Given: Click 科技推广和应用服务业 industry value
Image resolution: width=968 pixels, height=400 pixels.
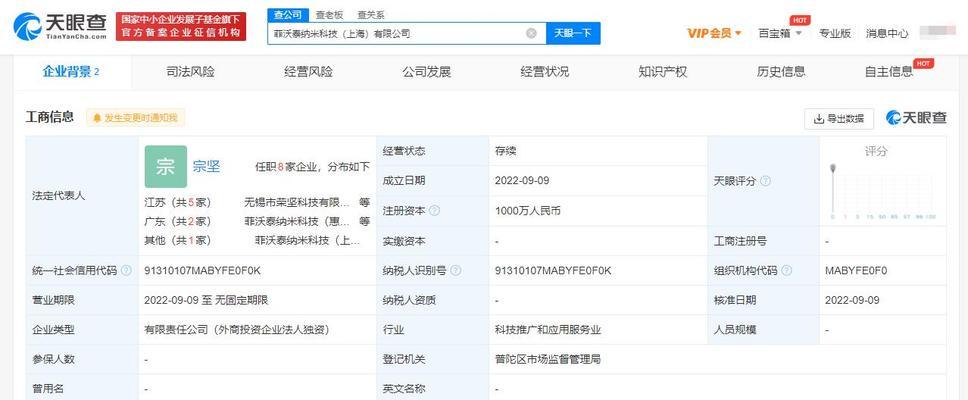Looking at the screenshot, I should click(548, 330).
